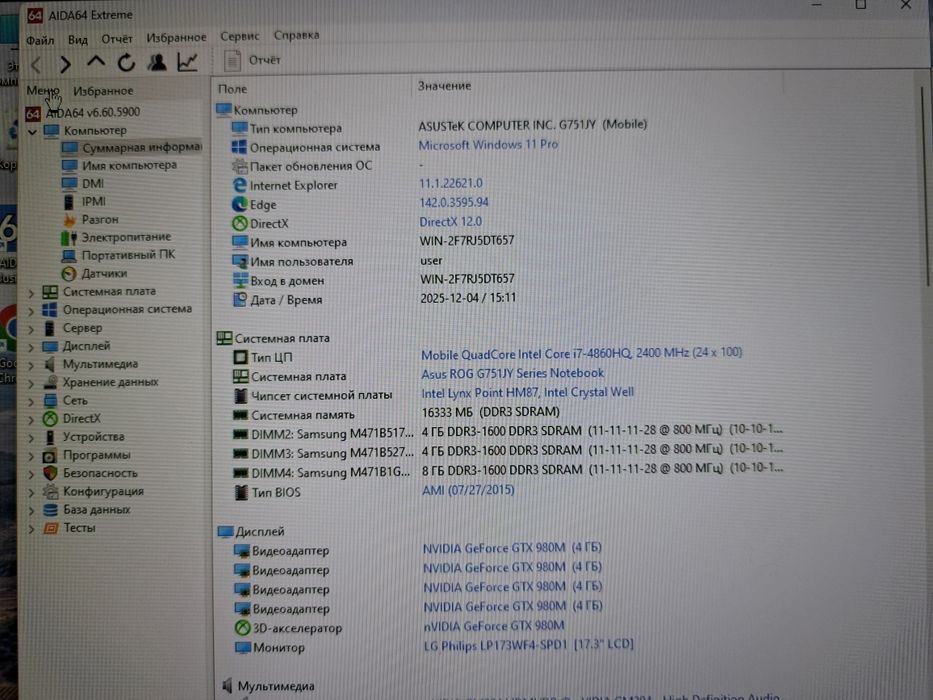The image size is (933, 700).
Task: Open the AMI (07/27/2015) BIOS link
Action: tap(468, 490)
